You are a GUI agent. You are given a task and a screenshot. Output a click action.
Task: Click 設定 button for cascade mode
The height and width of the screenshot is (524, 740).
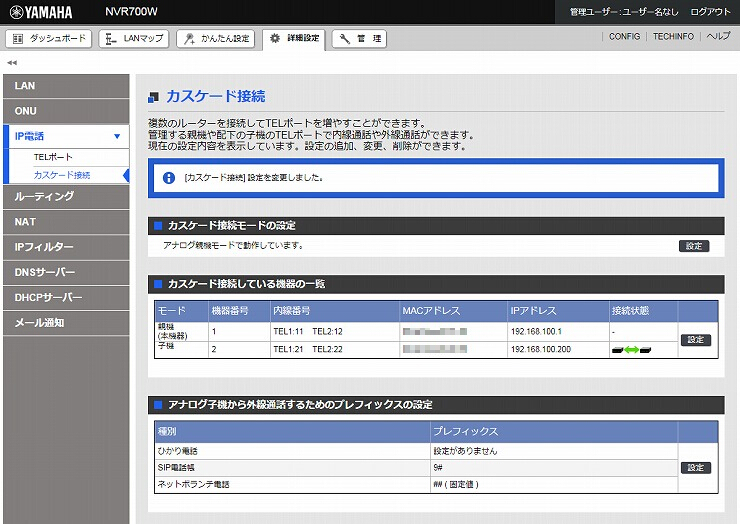pos(694,246)
